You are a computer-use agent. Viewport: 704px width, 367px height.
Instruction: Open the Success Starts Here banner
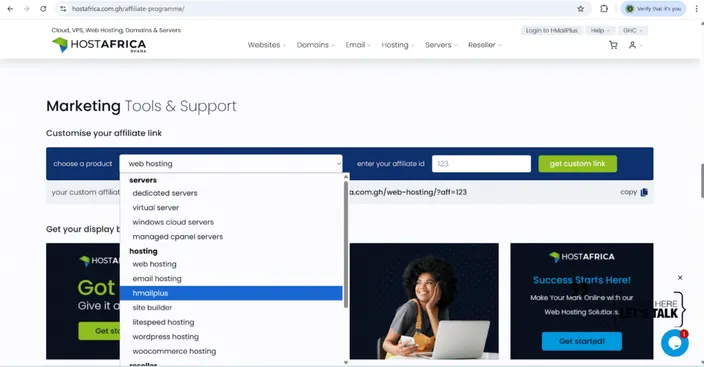click(x=581, y=301)
